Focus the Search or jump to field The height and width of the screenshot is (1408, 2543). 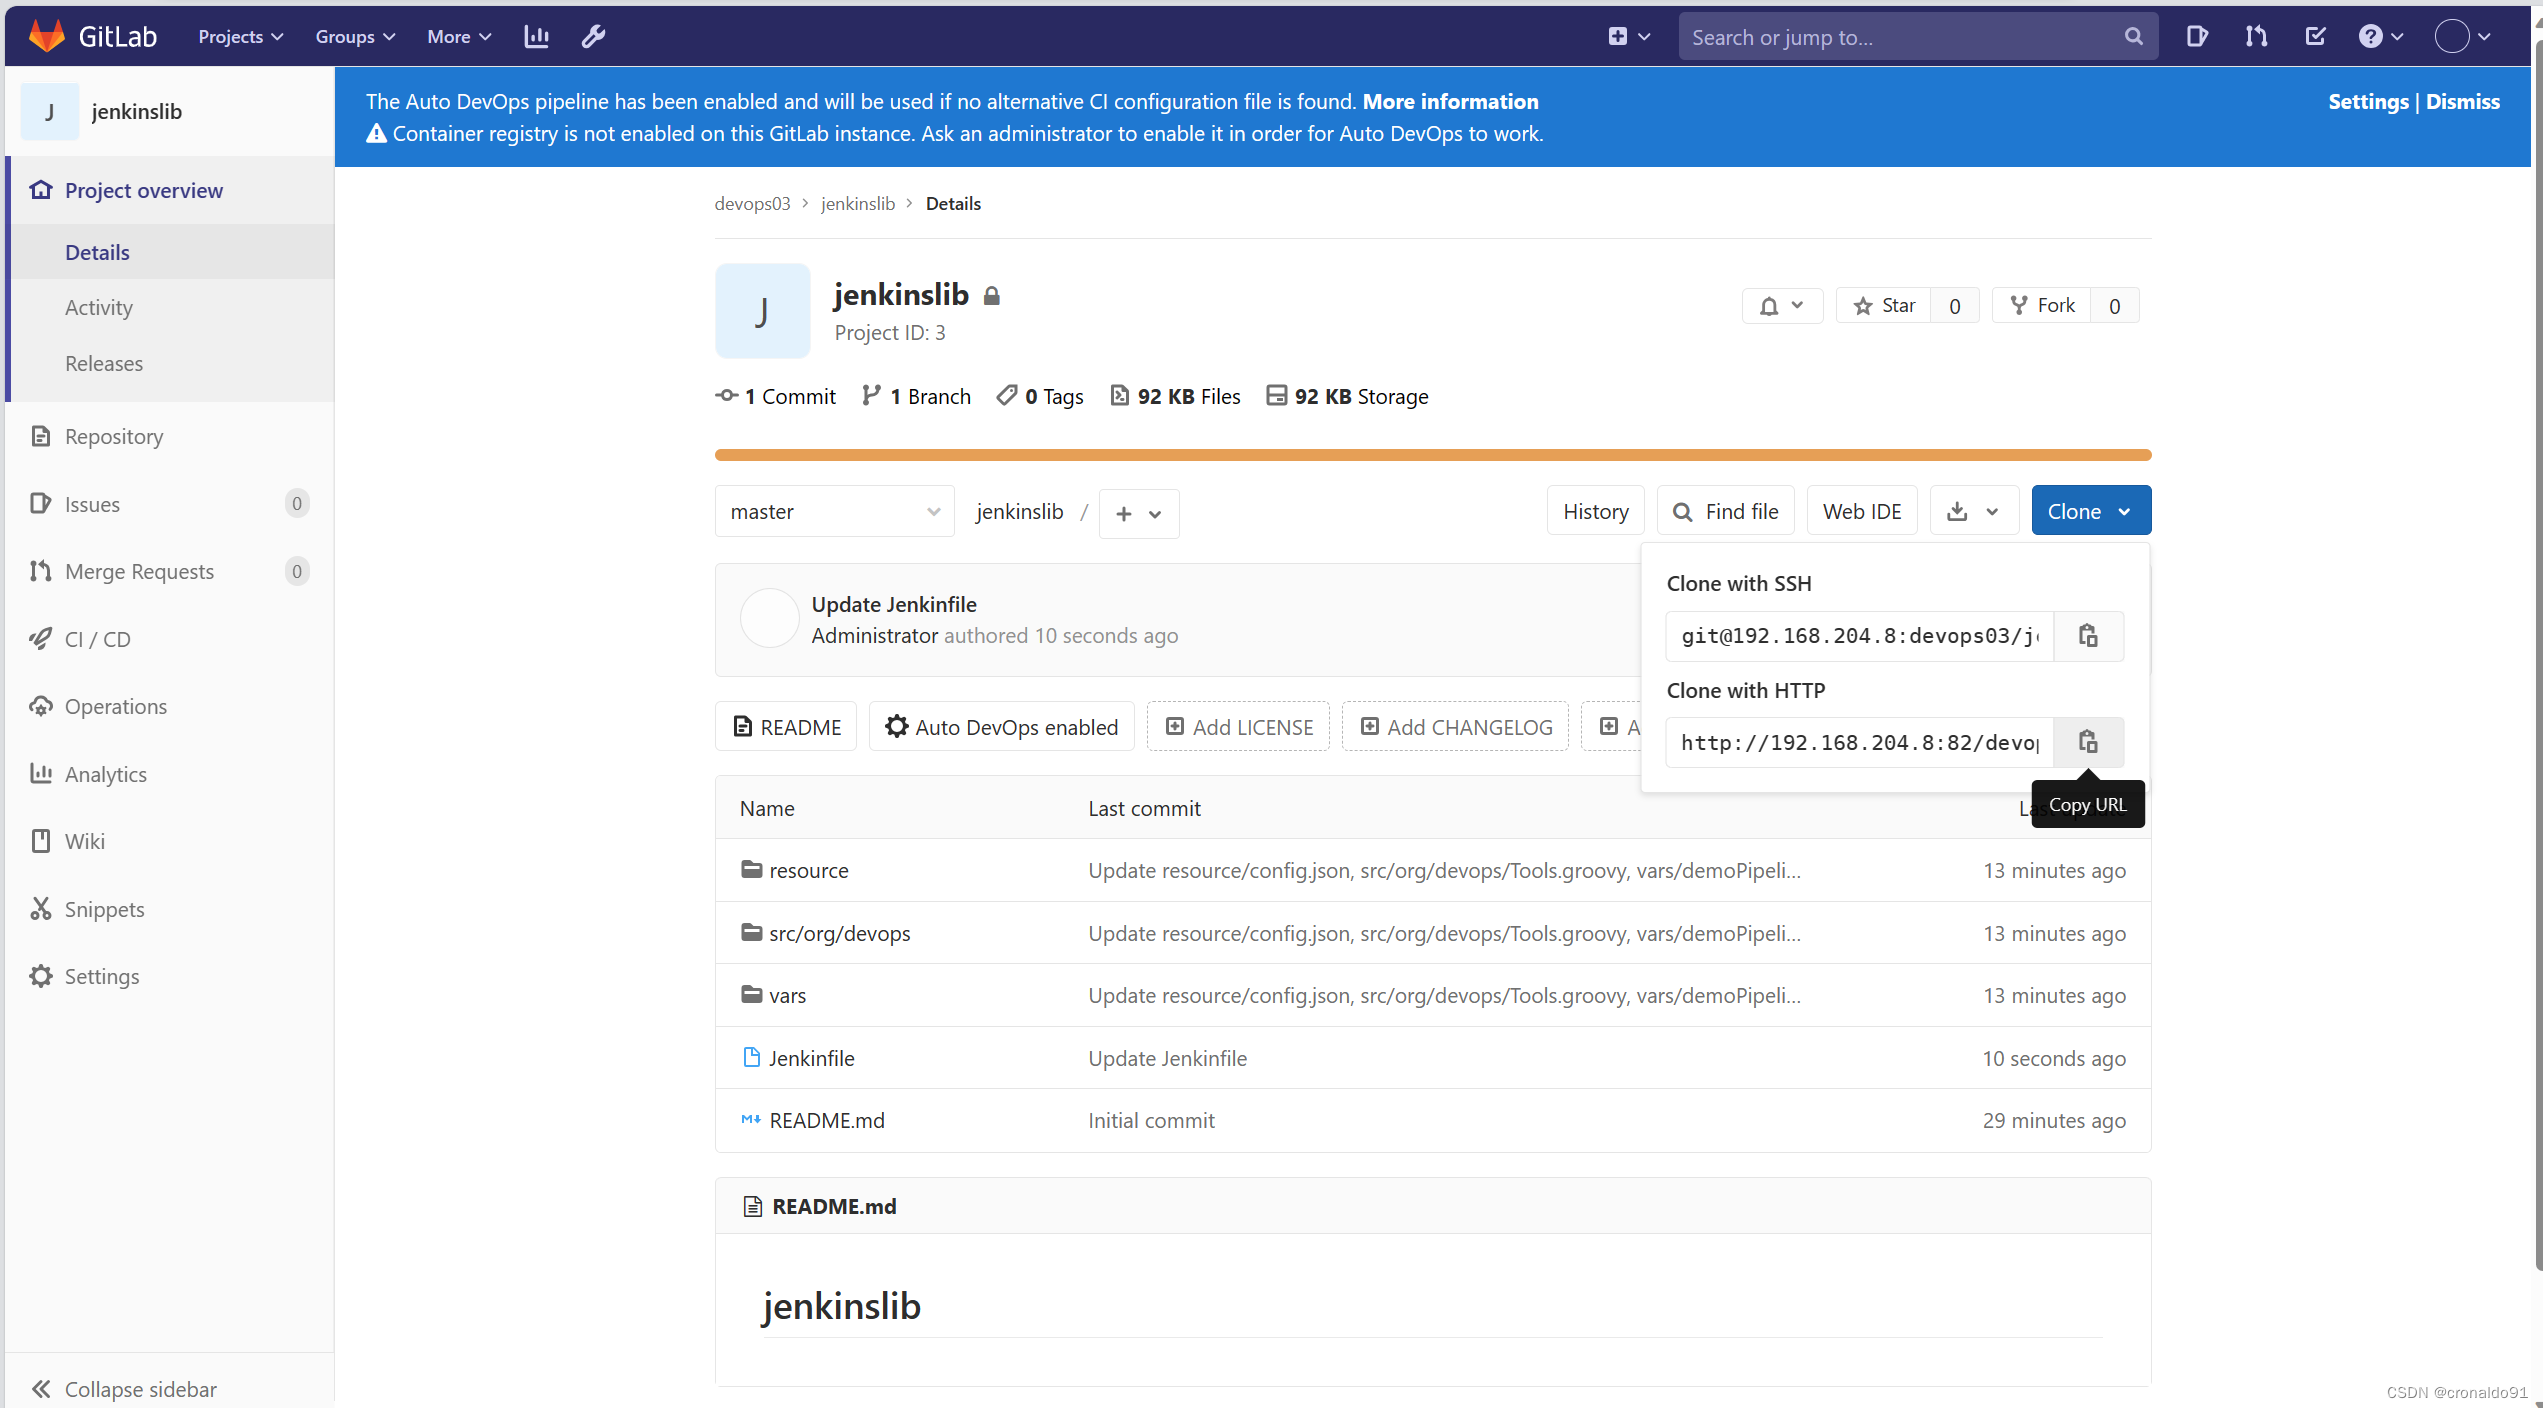(x=1918, y=37)
